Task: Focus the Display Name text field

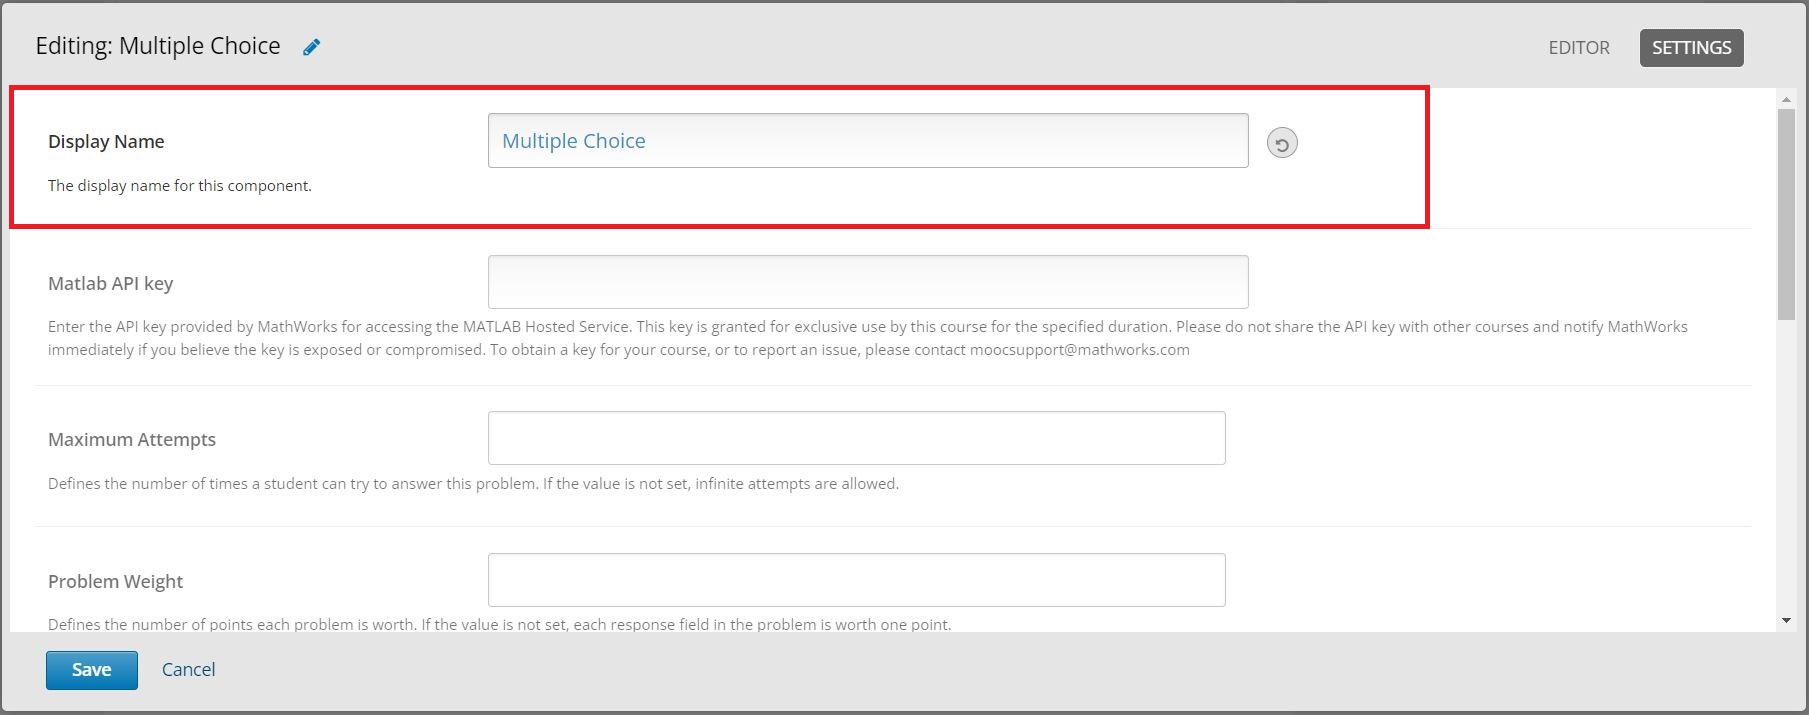Action: point(868,140)
